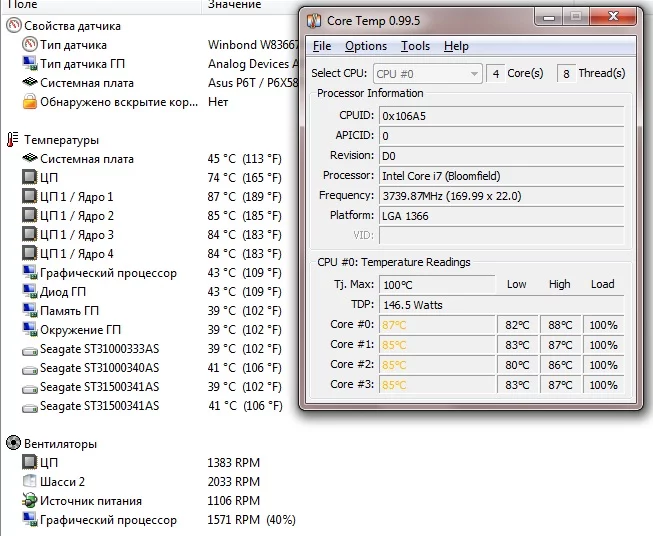
Task: Click the Seagate ST31500341AS row showing 41 °C (106 °F)
Action: [x=152, y=406]
